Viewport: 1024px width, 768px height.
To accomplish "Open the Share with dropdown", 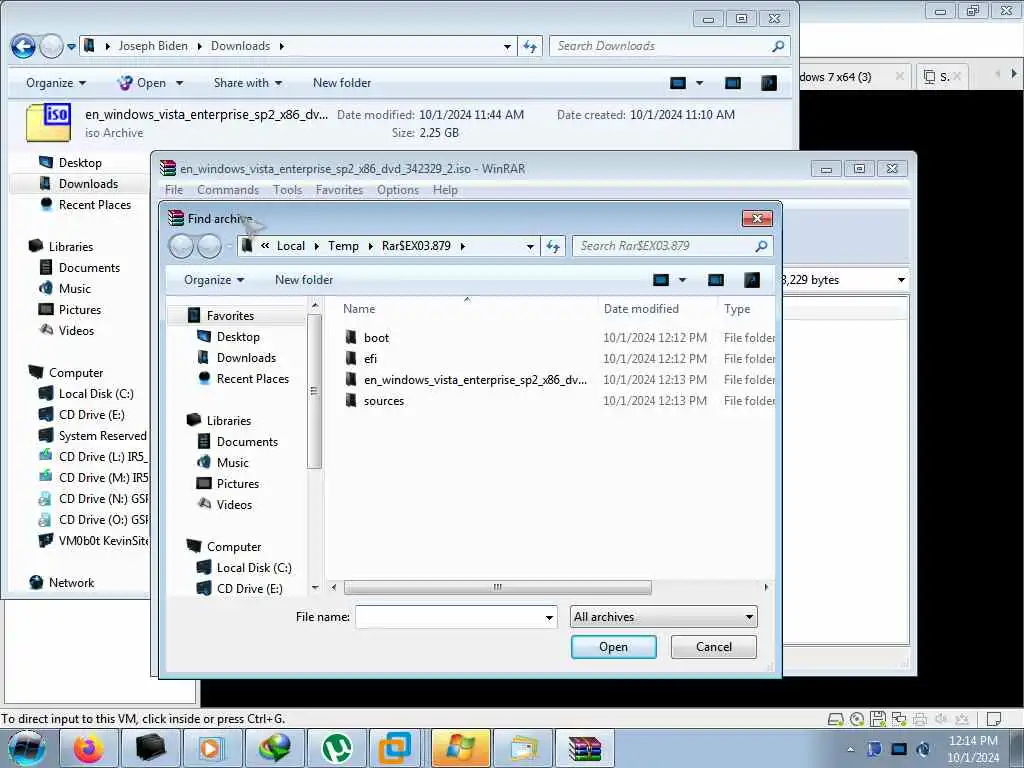I will (248, 83).
